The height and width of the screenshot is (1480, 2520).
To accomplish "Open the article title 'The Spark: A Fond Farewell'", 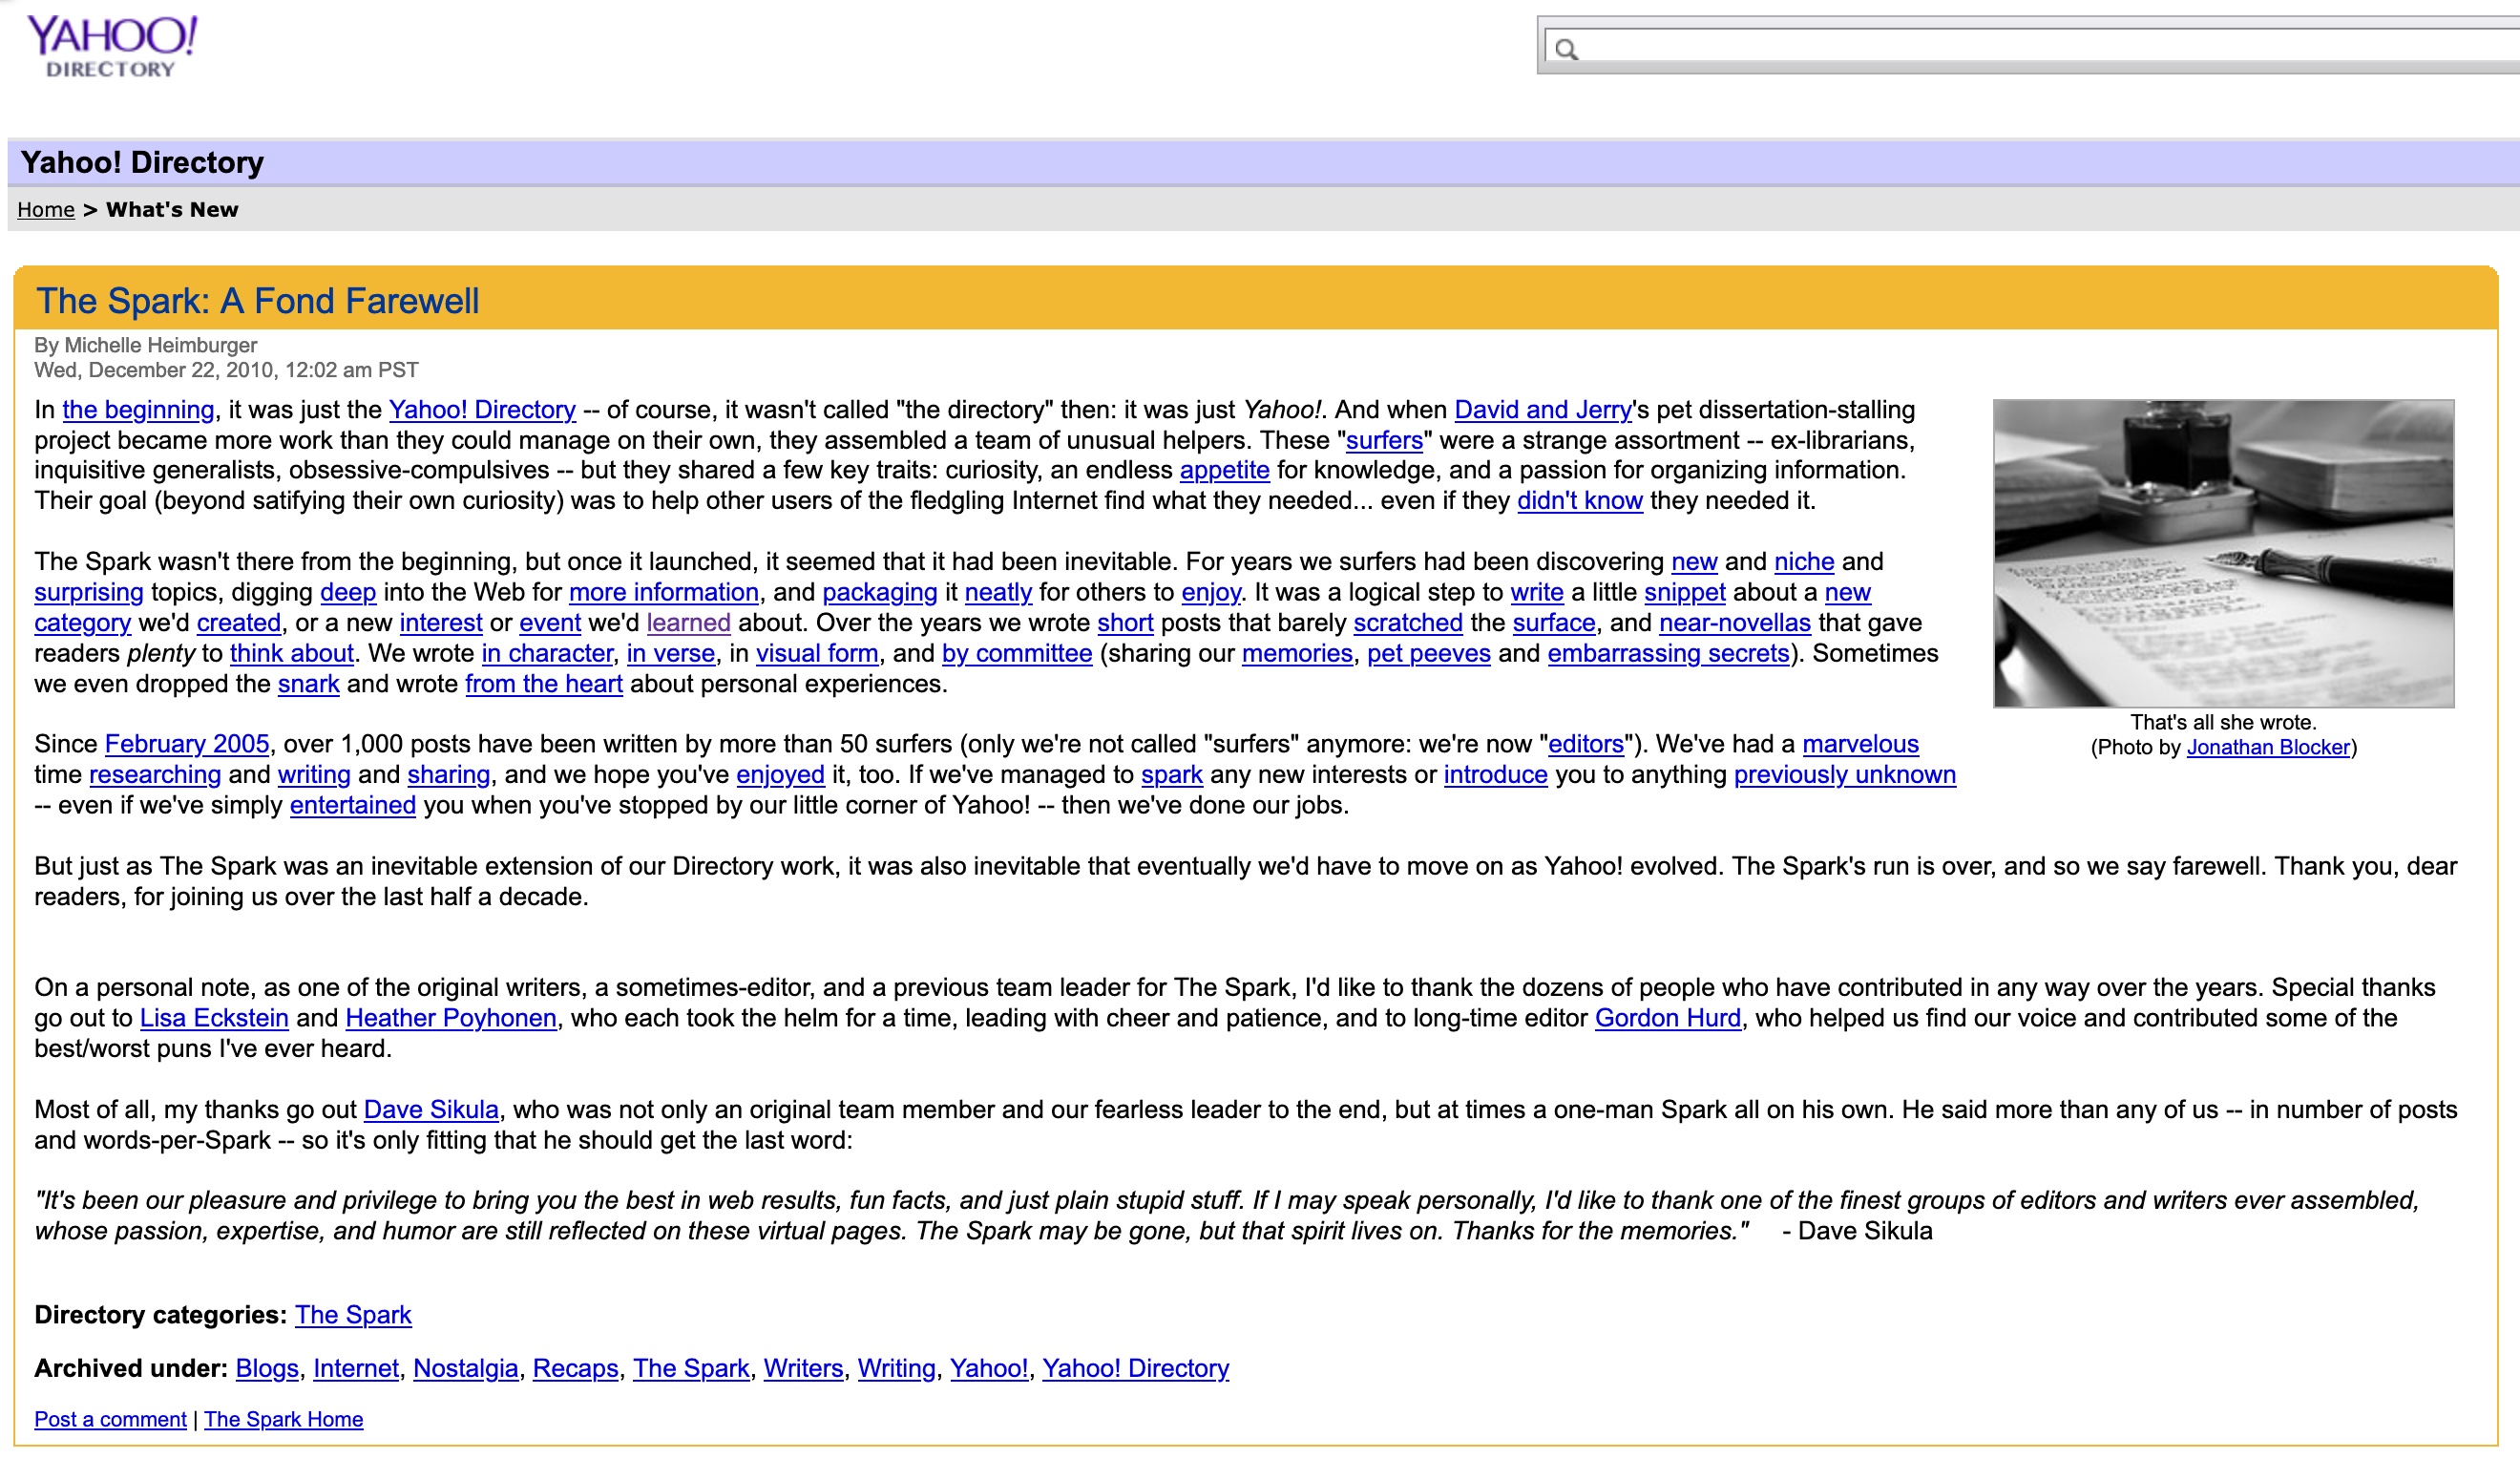I will (x=258, y=301).
